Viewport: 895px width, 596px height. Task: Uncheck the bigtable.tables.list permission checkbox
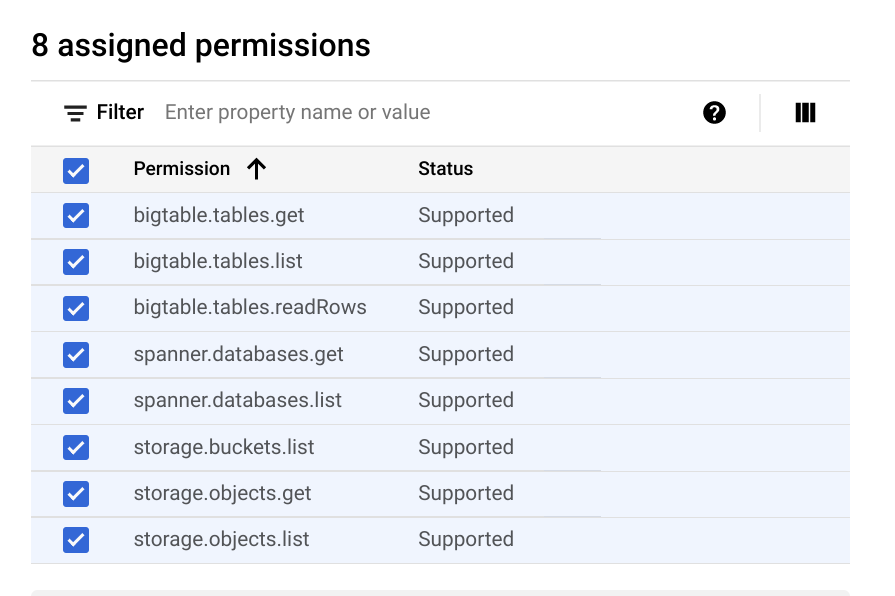(x=76, y=262)
